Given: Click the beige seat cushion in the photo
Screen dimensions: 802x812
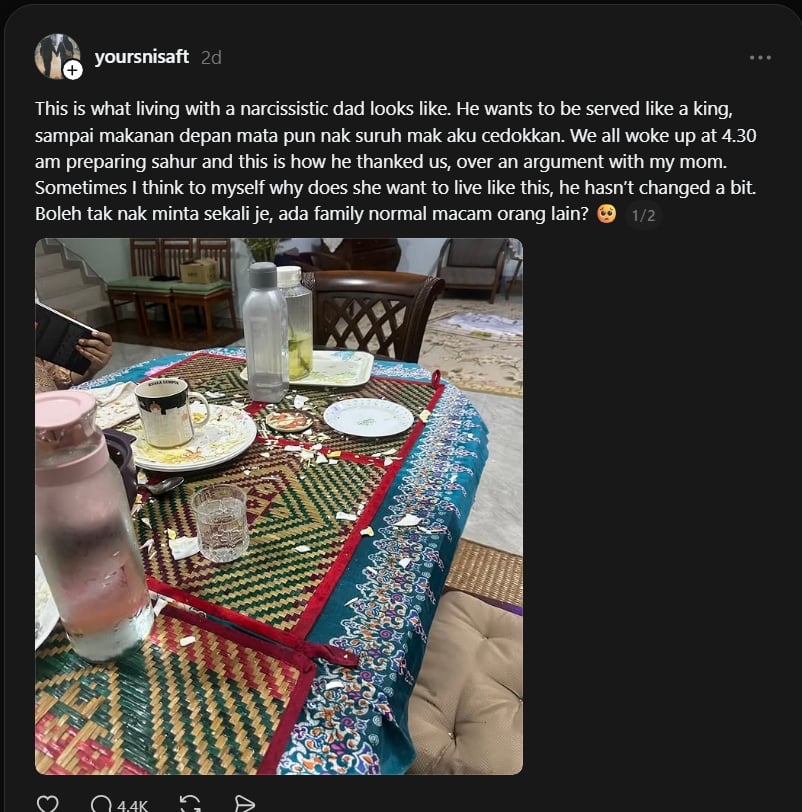Looking at the screenshot, I should pos(466,681).
